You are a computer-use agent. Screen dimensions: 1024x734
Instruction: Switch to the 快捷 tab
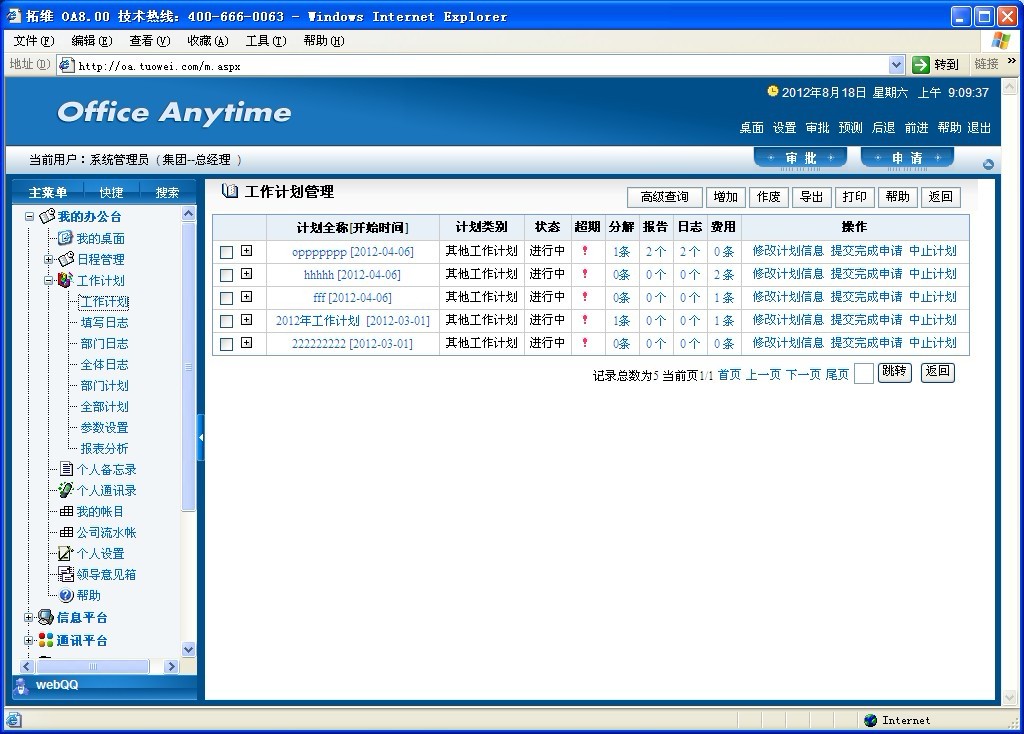[111, 192]
